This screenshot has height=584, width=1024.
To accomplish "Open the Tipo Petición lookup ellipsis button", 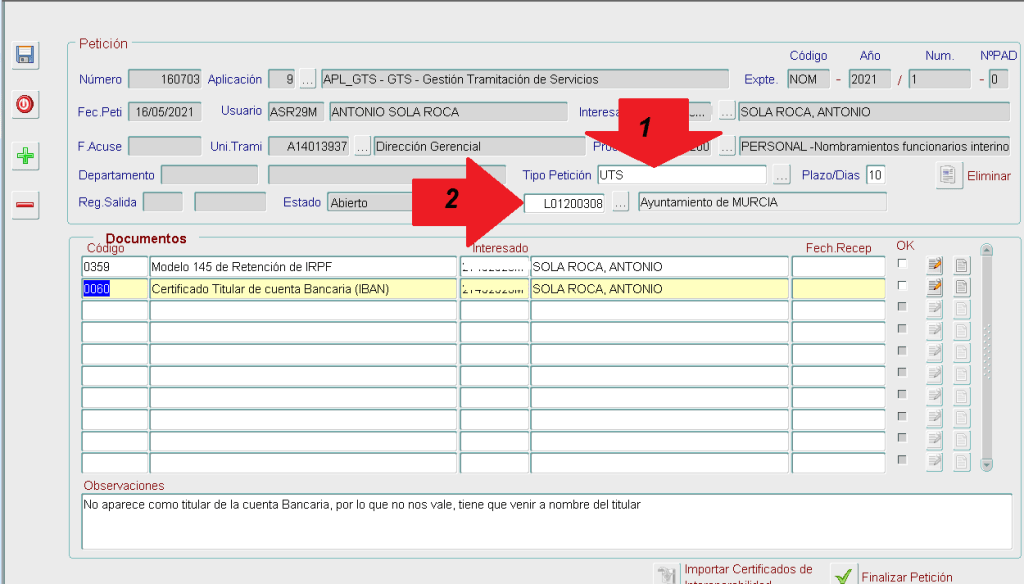I will [x=783, y=175].
